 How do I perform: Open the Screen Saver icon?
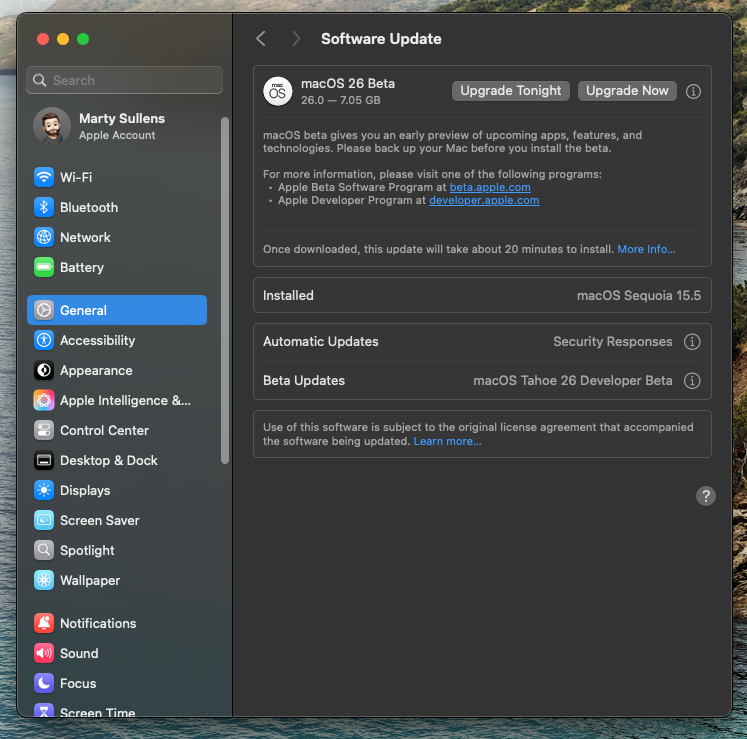[44, 520]
